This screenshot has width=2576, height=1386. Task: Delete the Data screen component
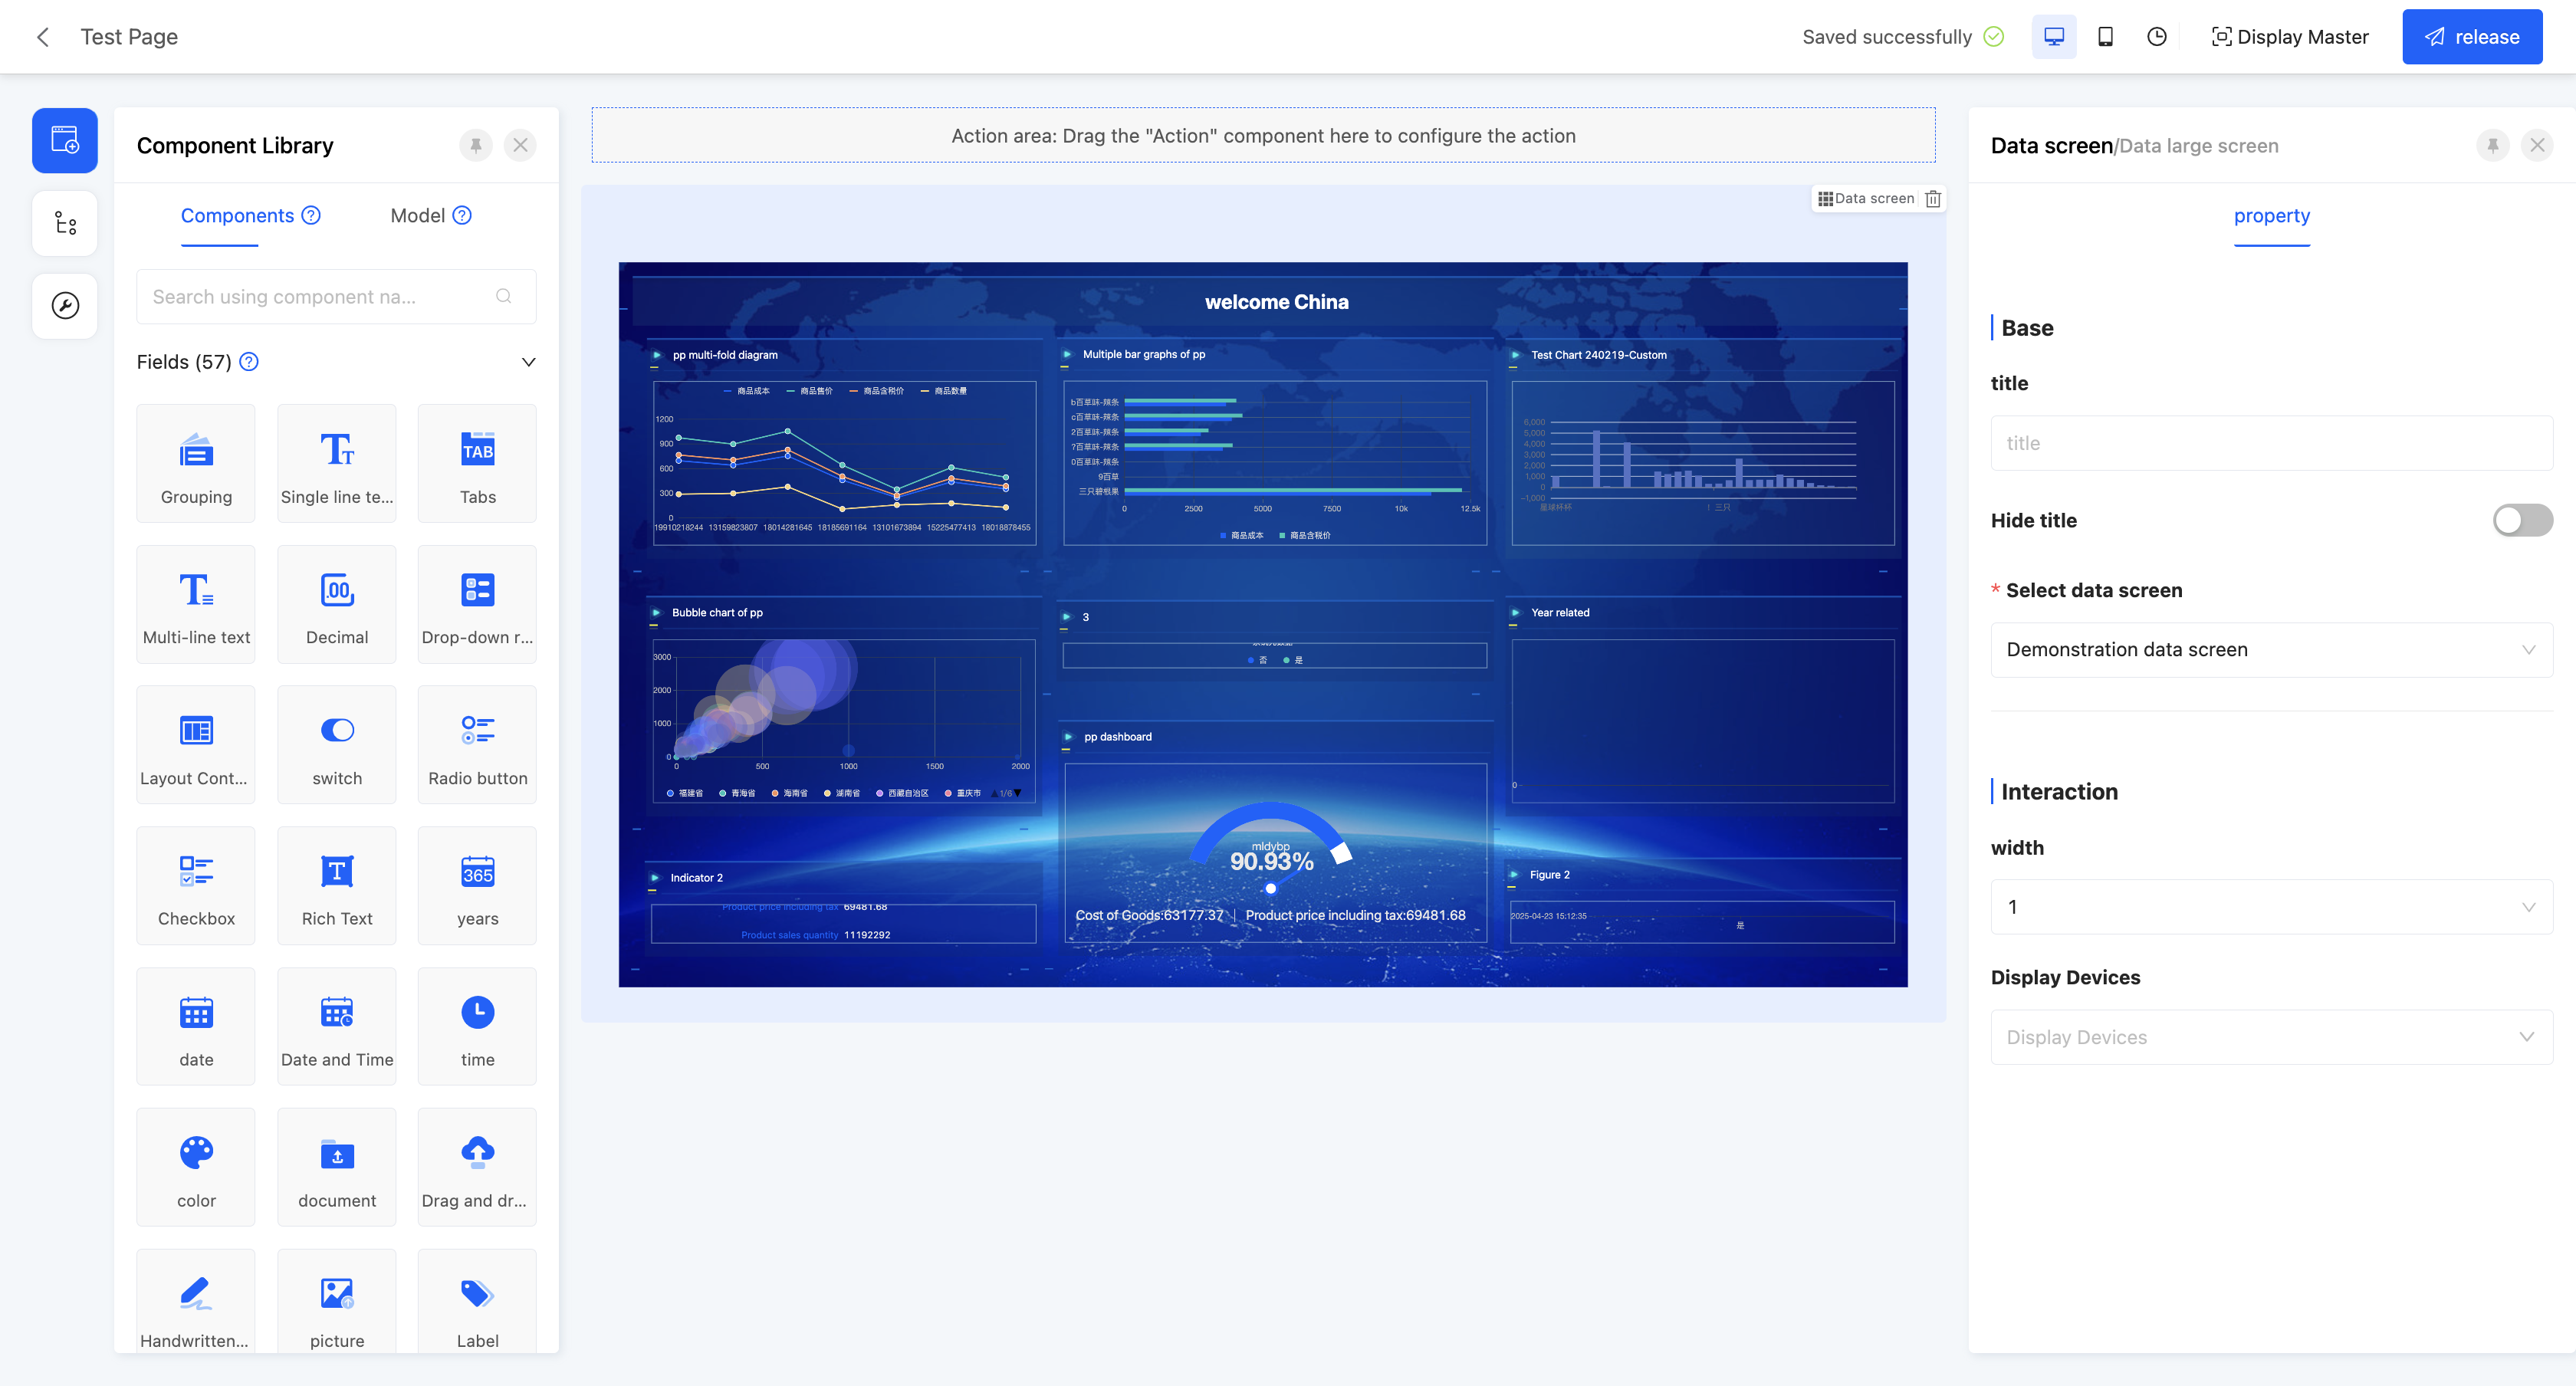click(1933, 199)
